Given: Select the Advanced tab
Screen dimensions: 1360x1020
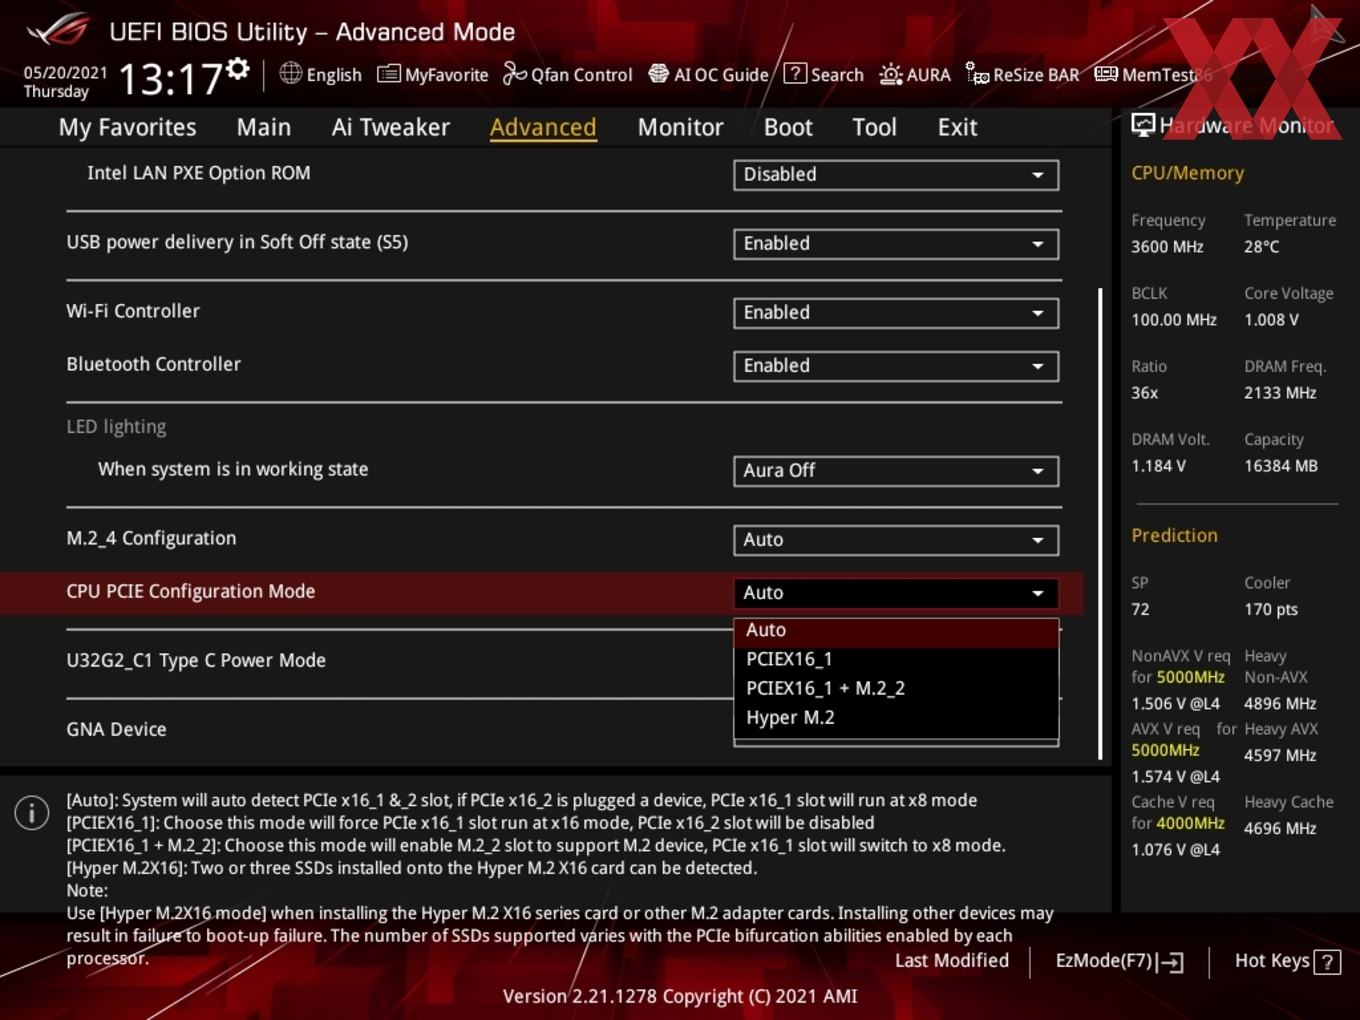Looking at the screenshot, I should coord(543,127).
